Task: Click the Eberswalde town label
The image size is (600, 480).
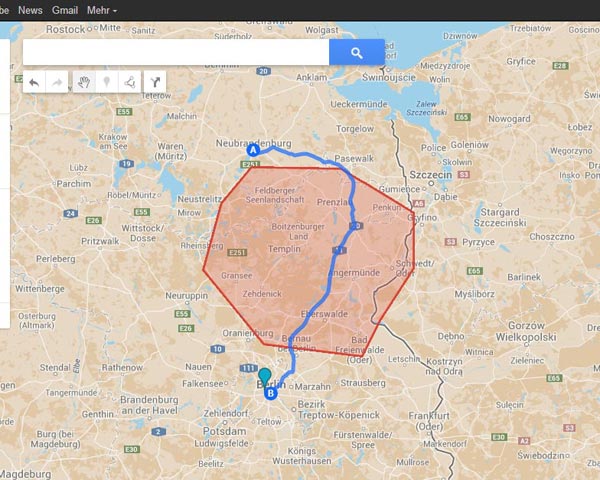Action: tap(324, 314)
